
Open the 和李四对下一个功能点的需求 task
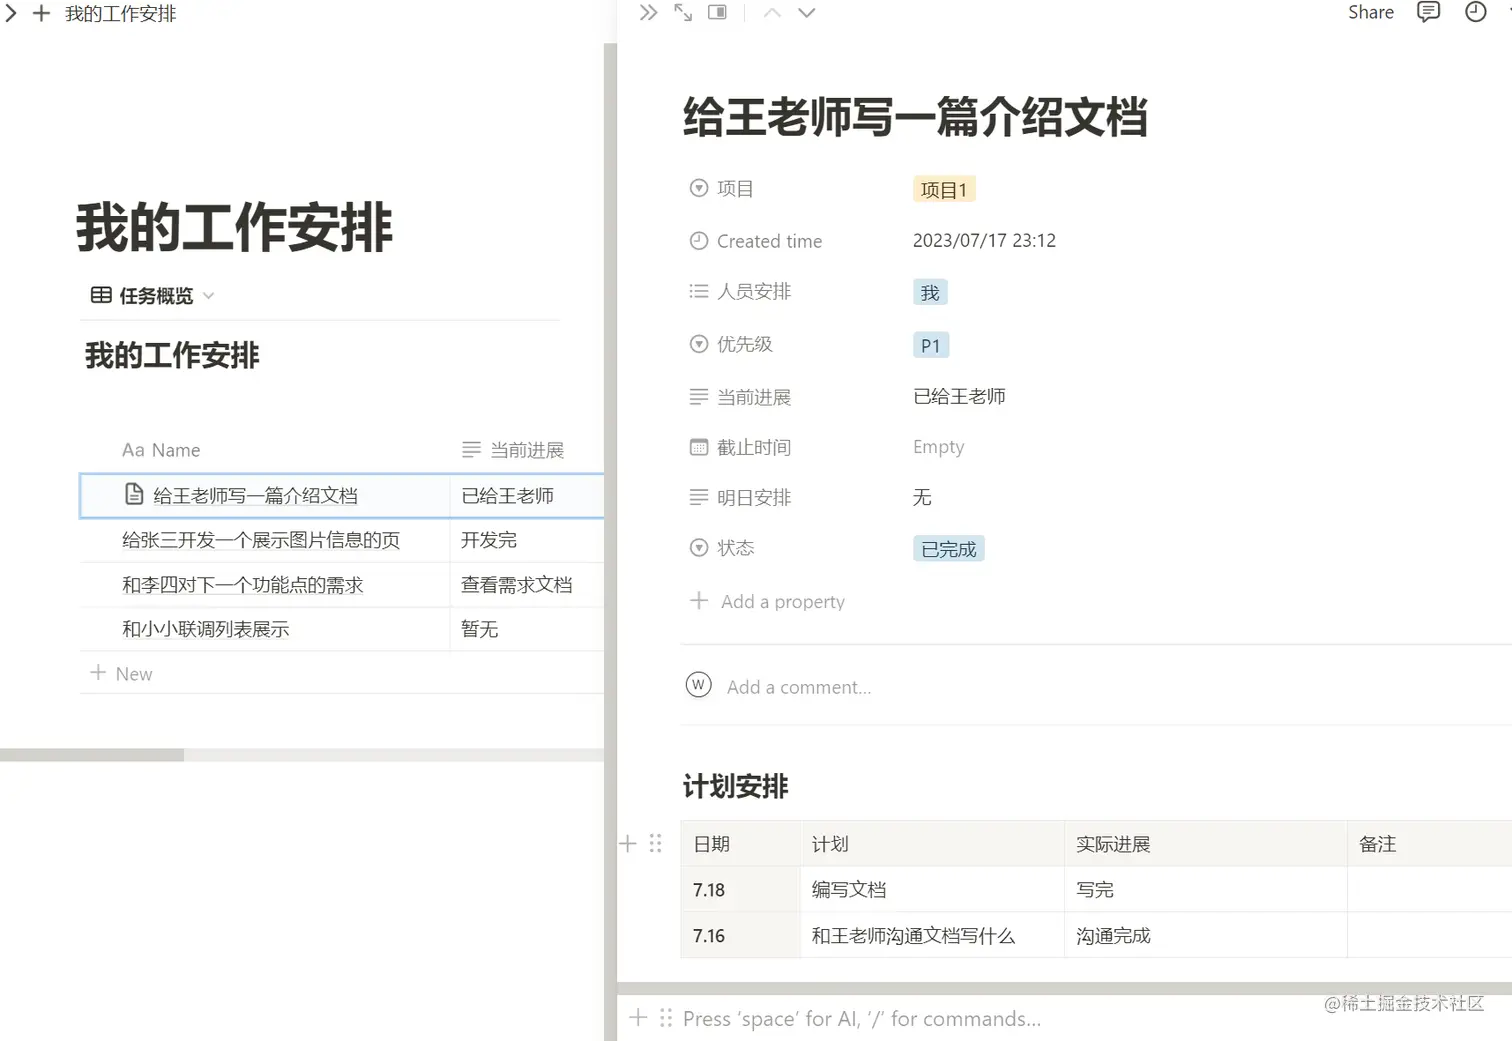243,585
